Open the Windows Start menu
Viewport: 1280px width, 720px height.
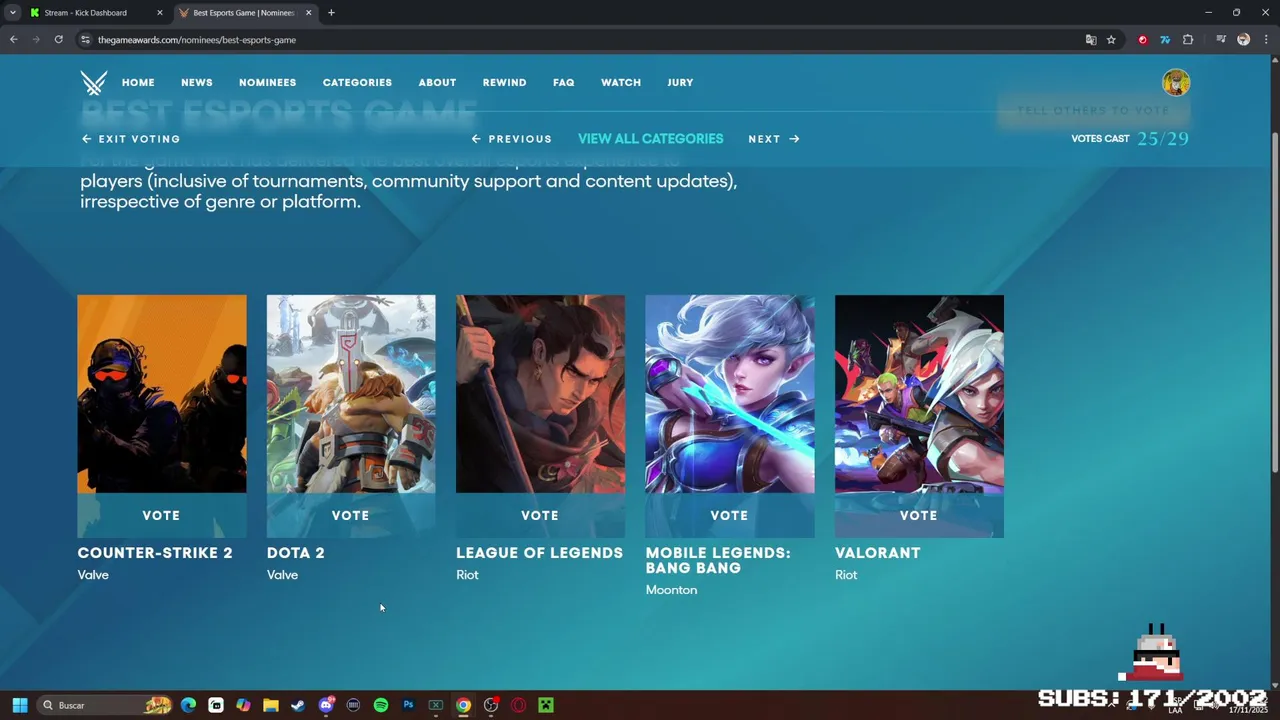pos(19,705)
